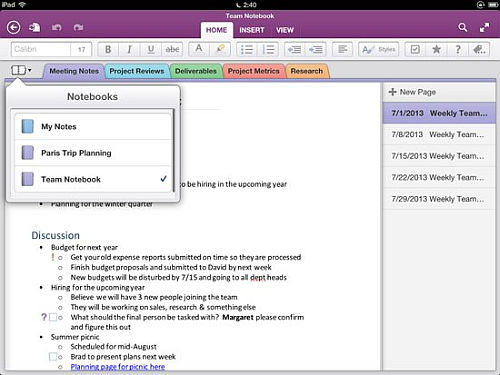
Task: Select the My Notes notebook
Action: 93,127
